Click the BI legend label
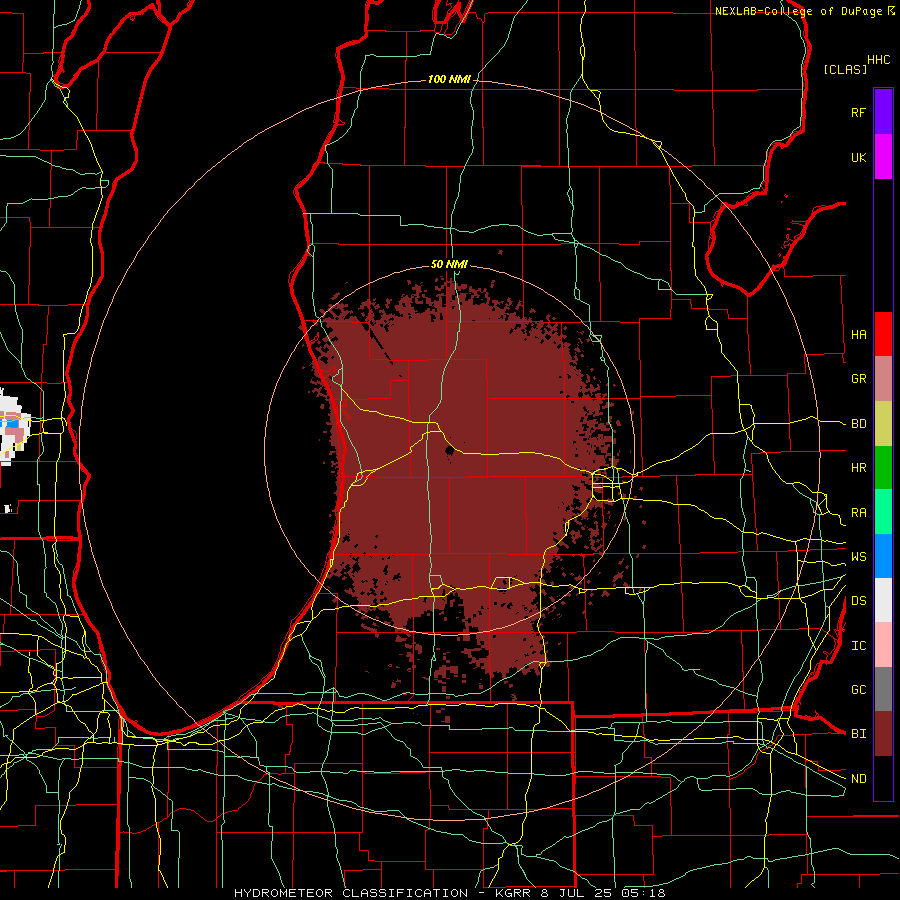The width and height of the screenshot is (900, 900). pos(858,734)
